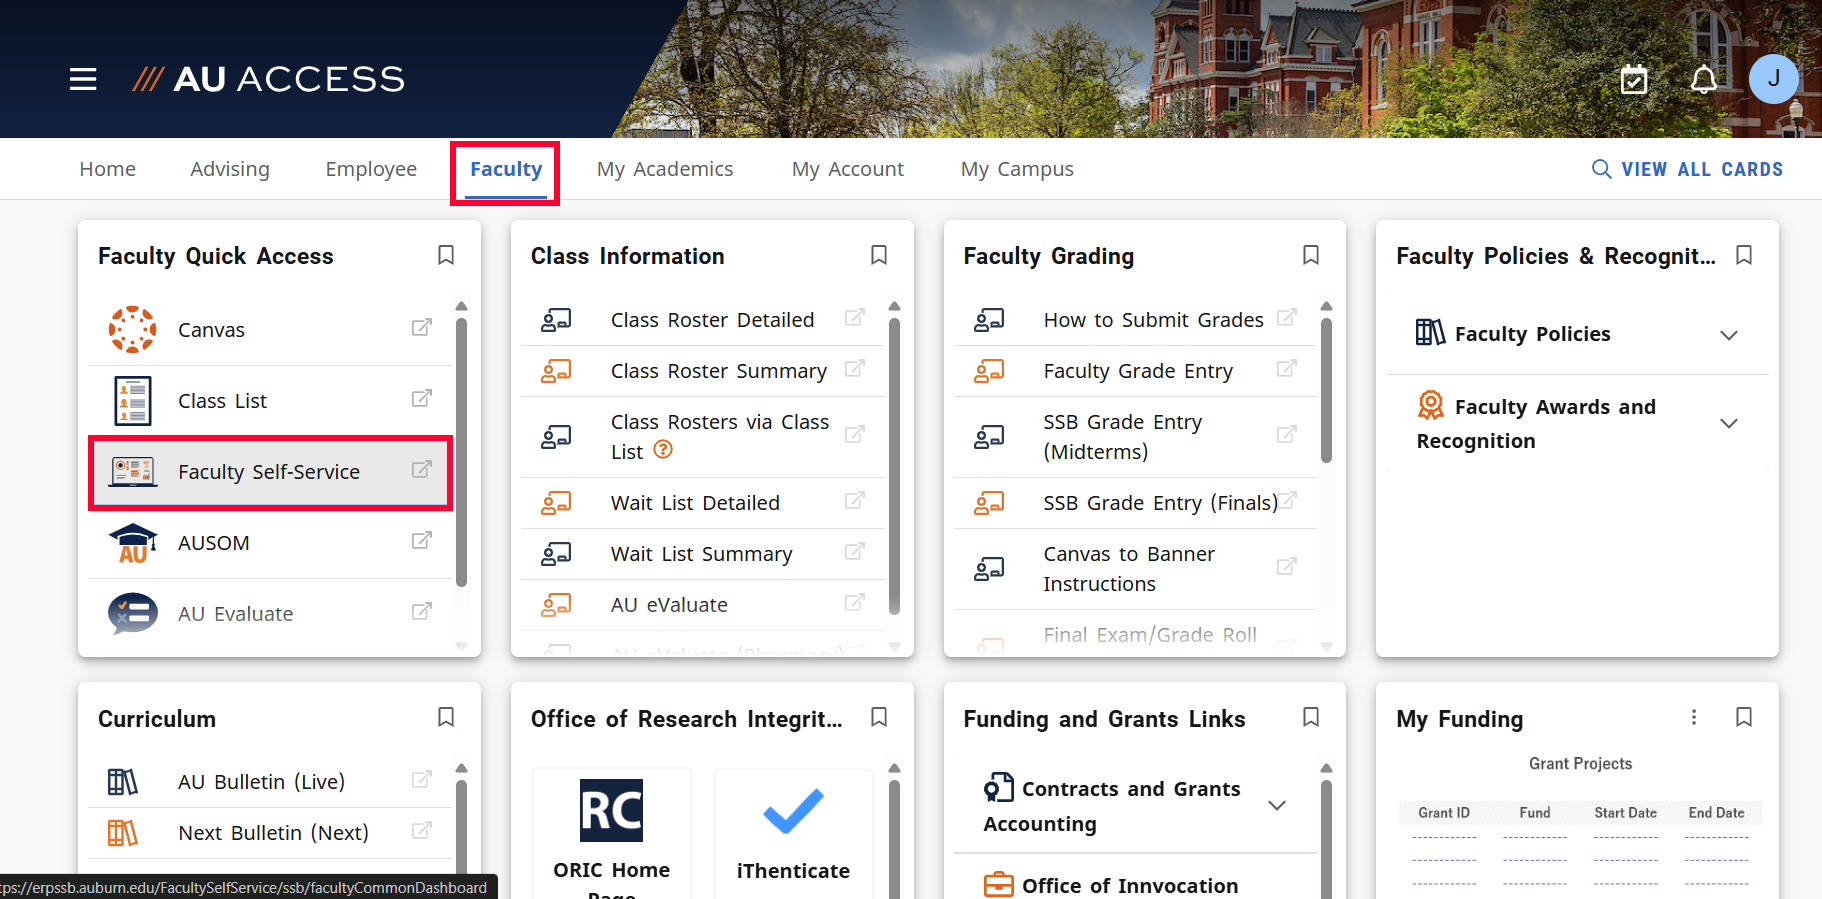Expand the Faculty Policies section
This screenshot has height=899, width=1822.
pos(1728,335)
